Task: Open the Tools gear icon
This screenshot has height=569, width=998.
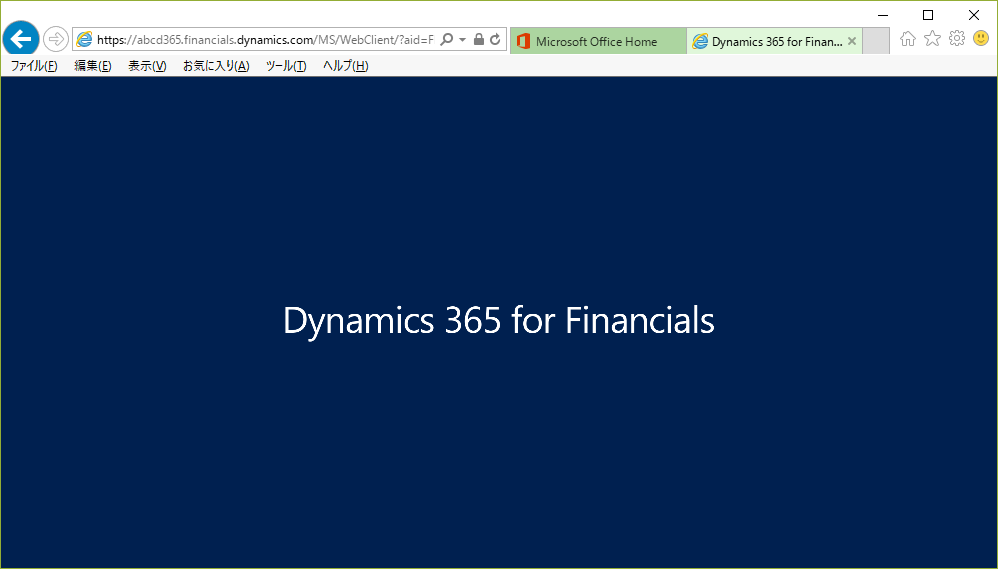Action: click(x=957, y=39)
